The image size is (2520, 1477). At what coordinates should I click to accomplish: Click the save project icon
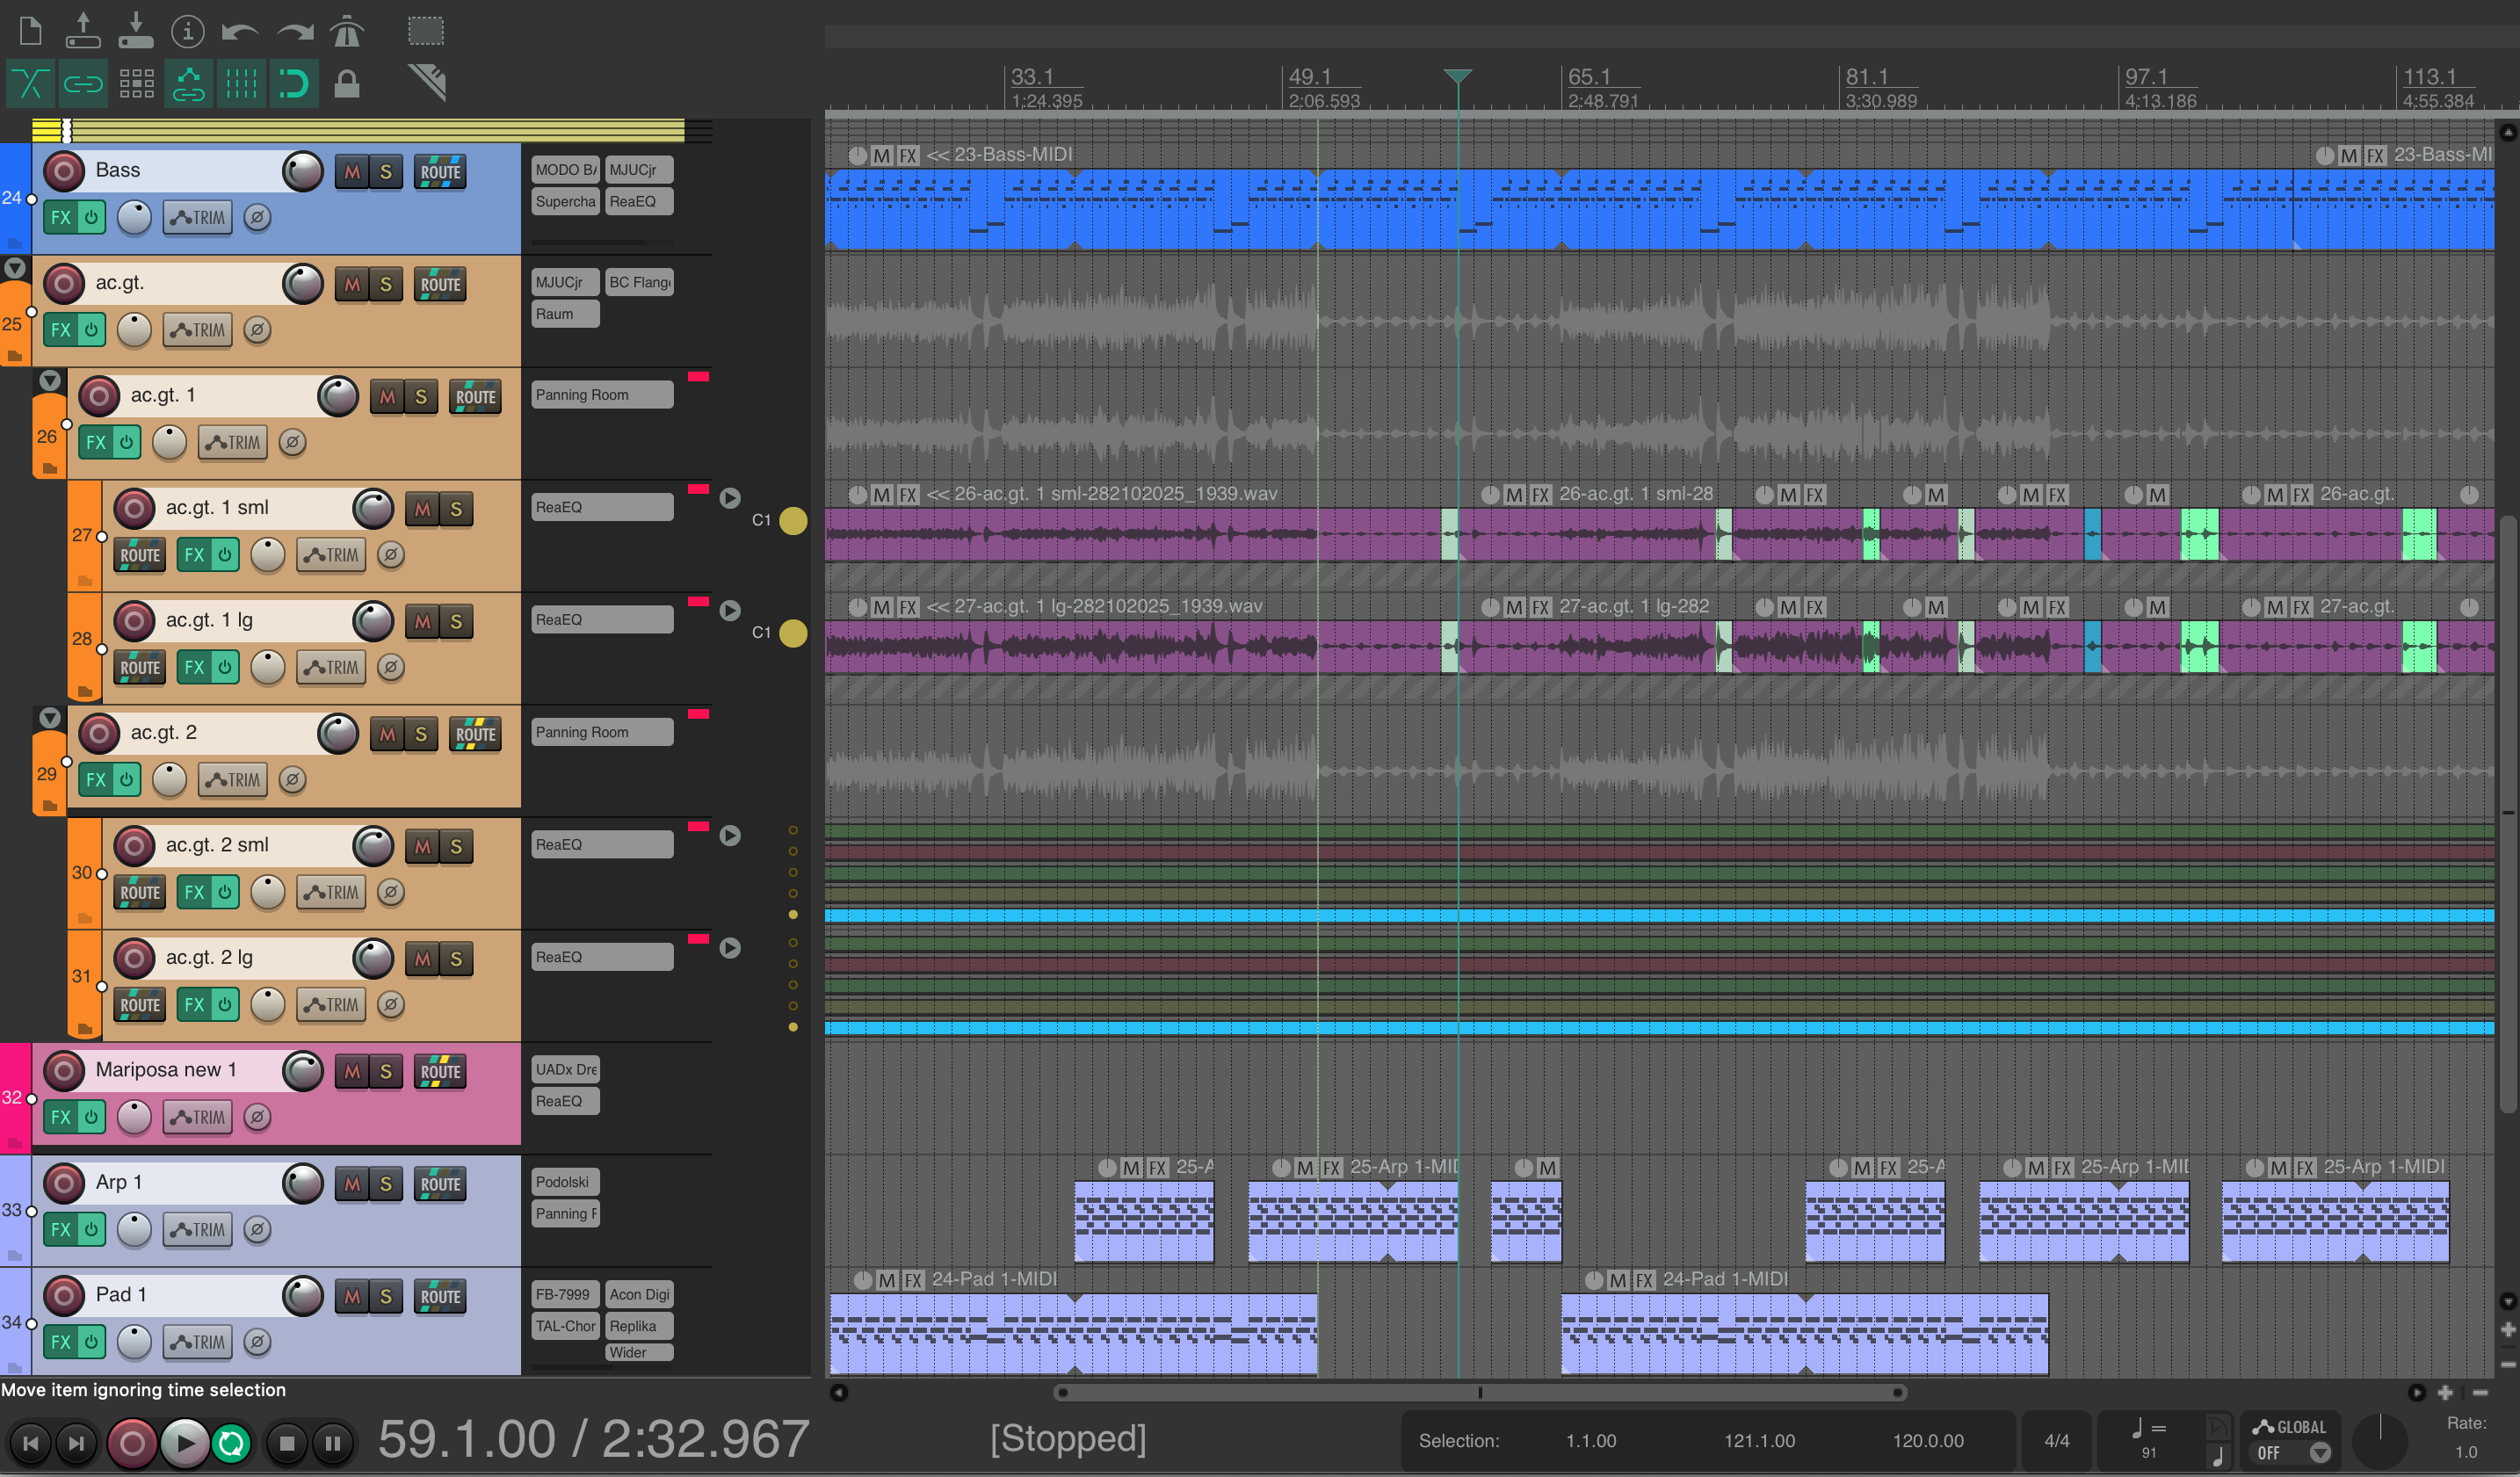pos(135,32)
